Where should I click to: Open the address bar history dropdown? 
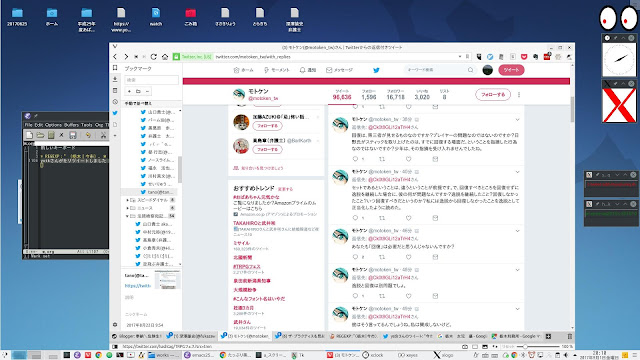pos(460,57)
